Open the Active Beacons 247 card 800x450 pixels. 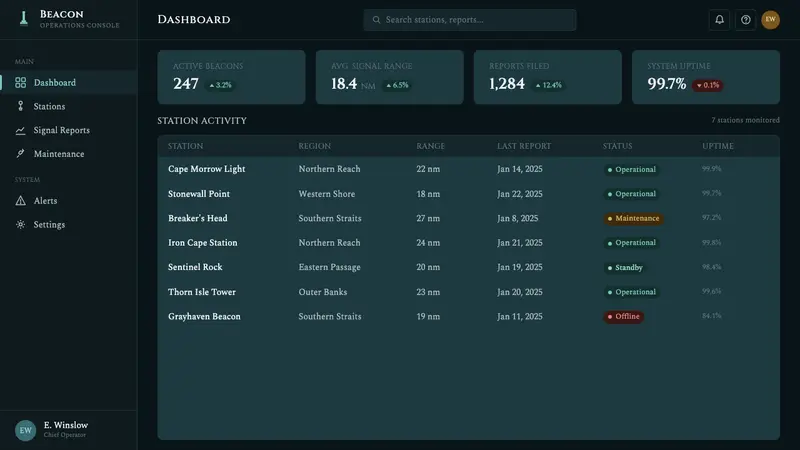(x=232, y=77)
